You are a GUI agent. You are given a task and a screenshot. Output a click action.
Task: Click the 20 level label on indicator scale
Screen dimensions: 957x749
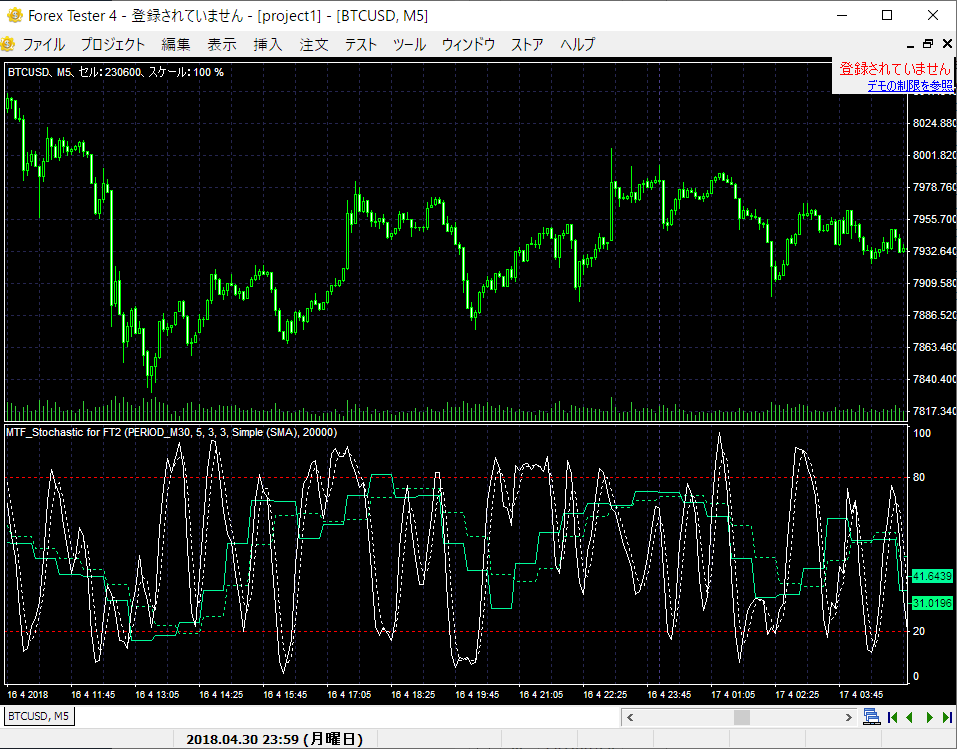tap(919, 631)
